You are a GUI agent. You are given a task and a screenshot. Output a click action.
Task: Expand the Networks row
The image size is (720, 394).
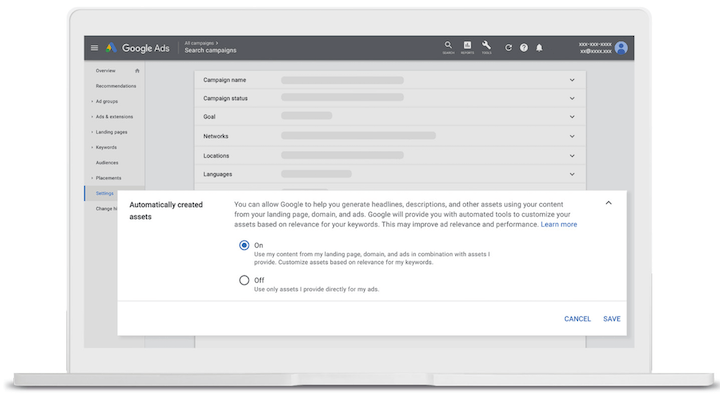[x=572, y=136]
